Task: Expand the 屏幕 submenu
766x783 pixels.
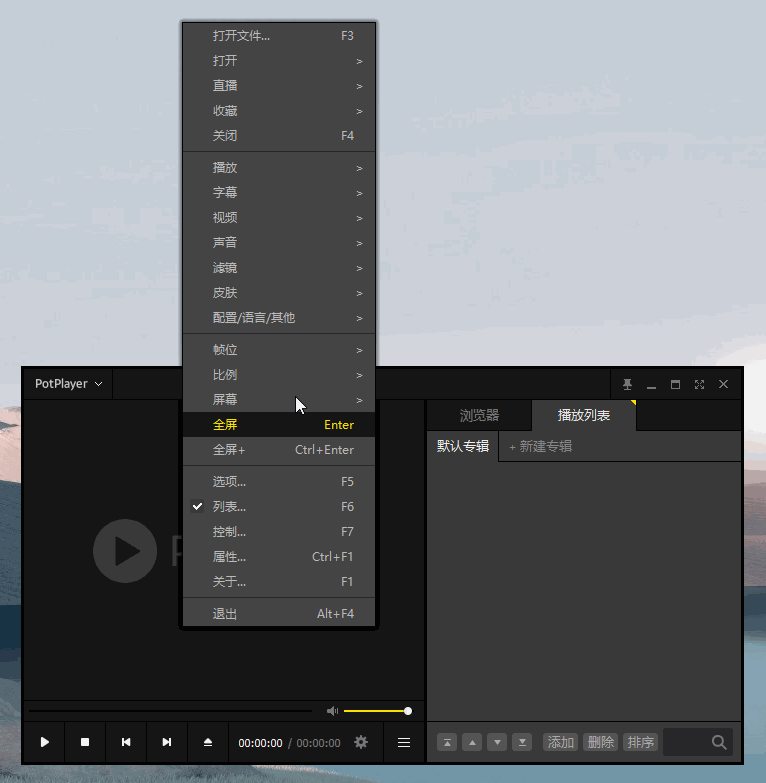Action: (279, 400)
